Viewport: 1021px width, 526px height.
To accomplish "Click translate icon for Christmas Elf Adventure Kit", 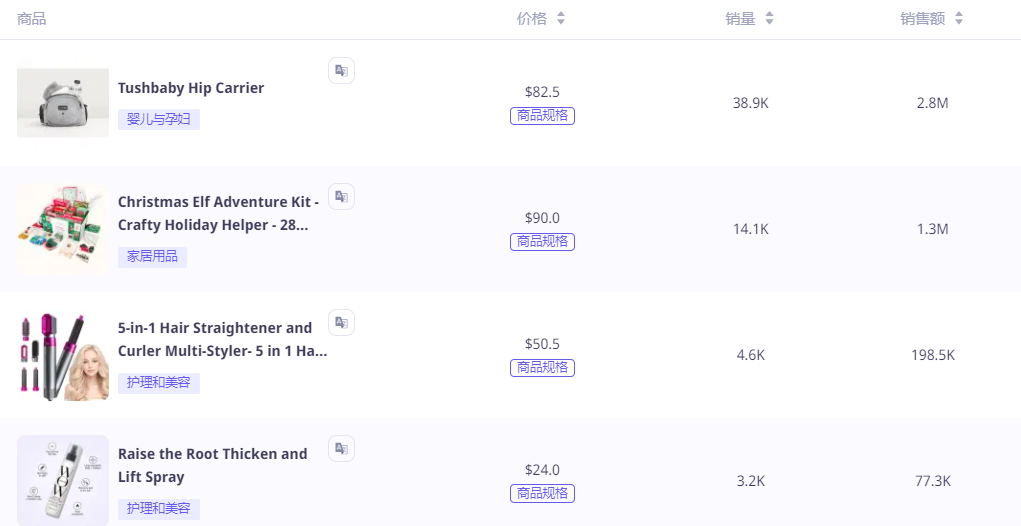I will (341, 196).
